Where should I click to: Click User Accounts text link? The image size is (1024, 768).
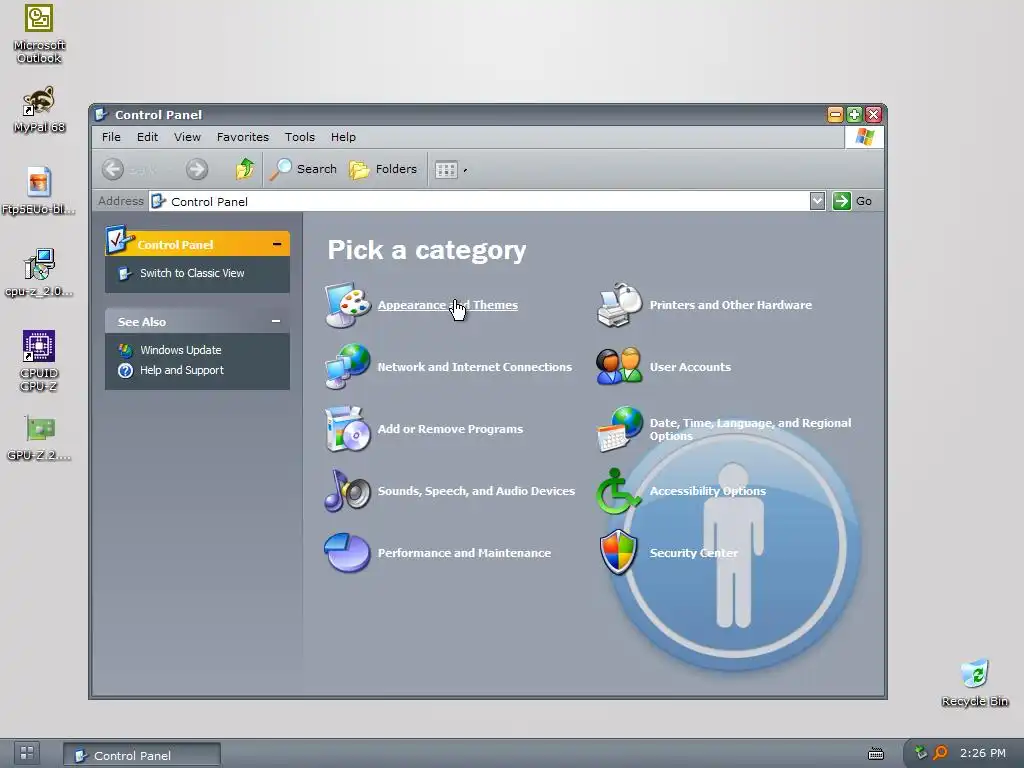pyautogui.click(x=690, y=367)
